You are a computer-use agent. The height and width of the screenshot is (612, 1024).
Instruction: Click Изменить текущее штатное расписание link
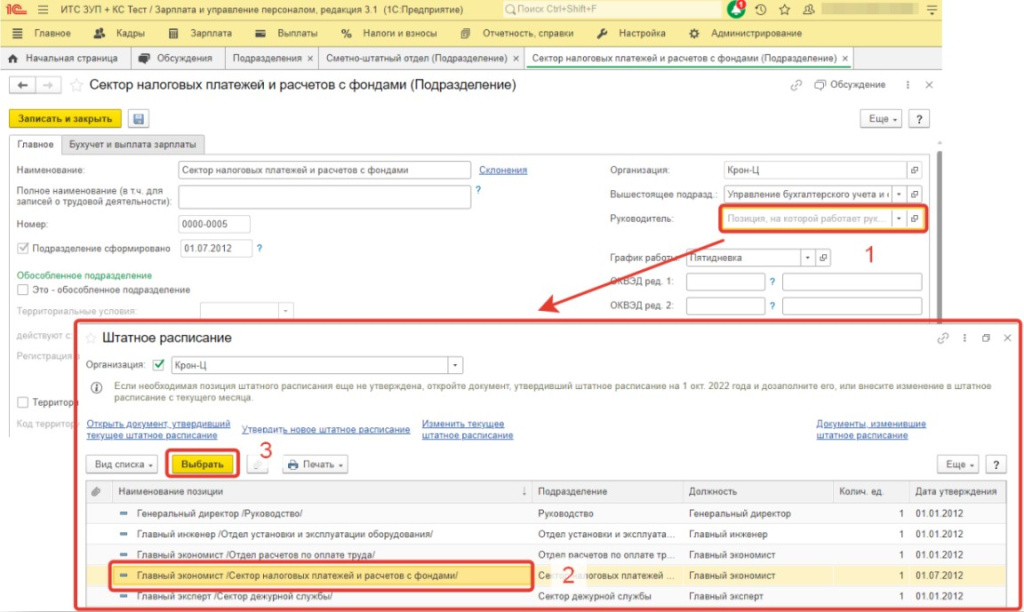[x=468, y=429]
